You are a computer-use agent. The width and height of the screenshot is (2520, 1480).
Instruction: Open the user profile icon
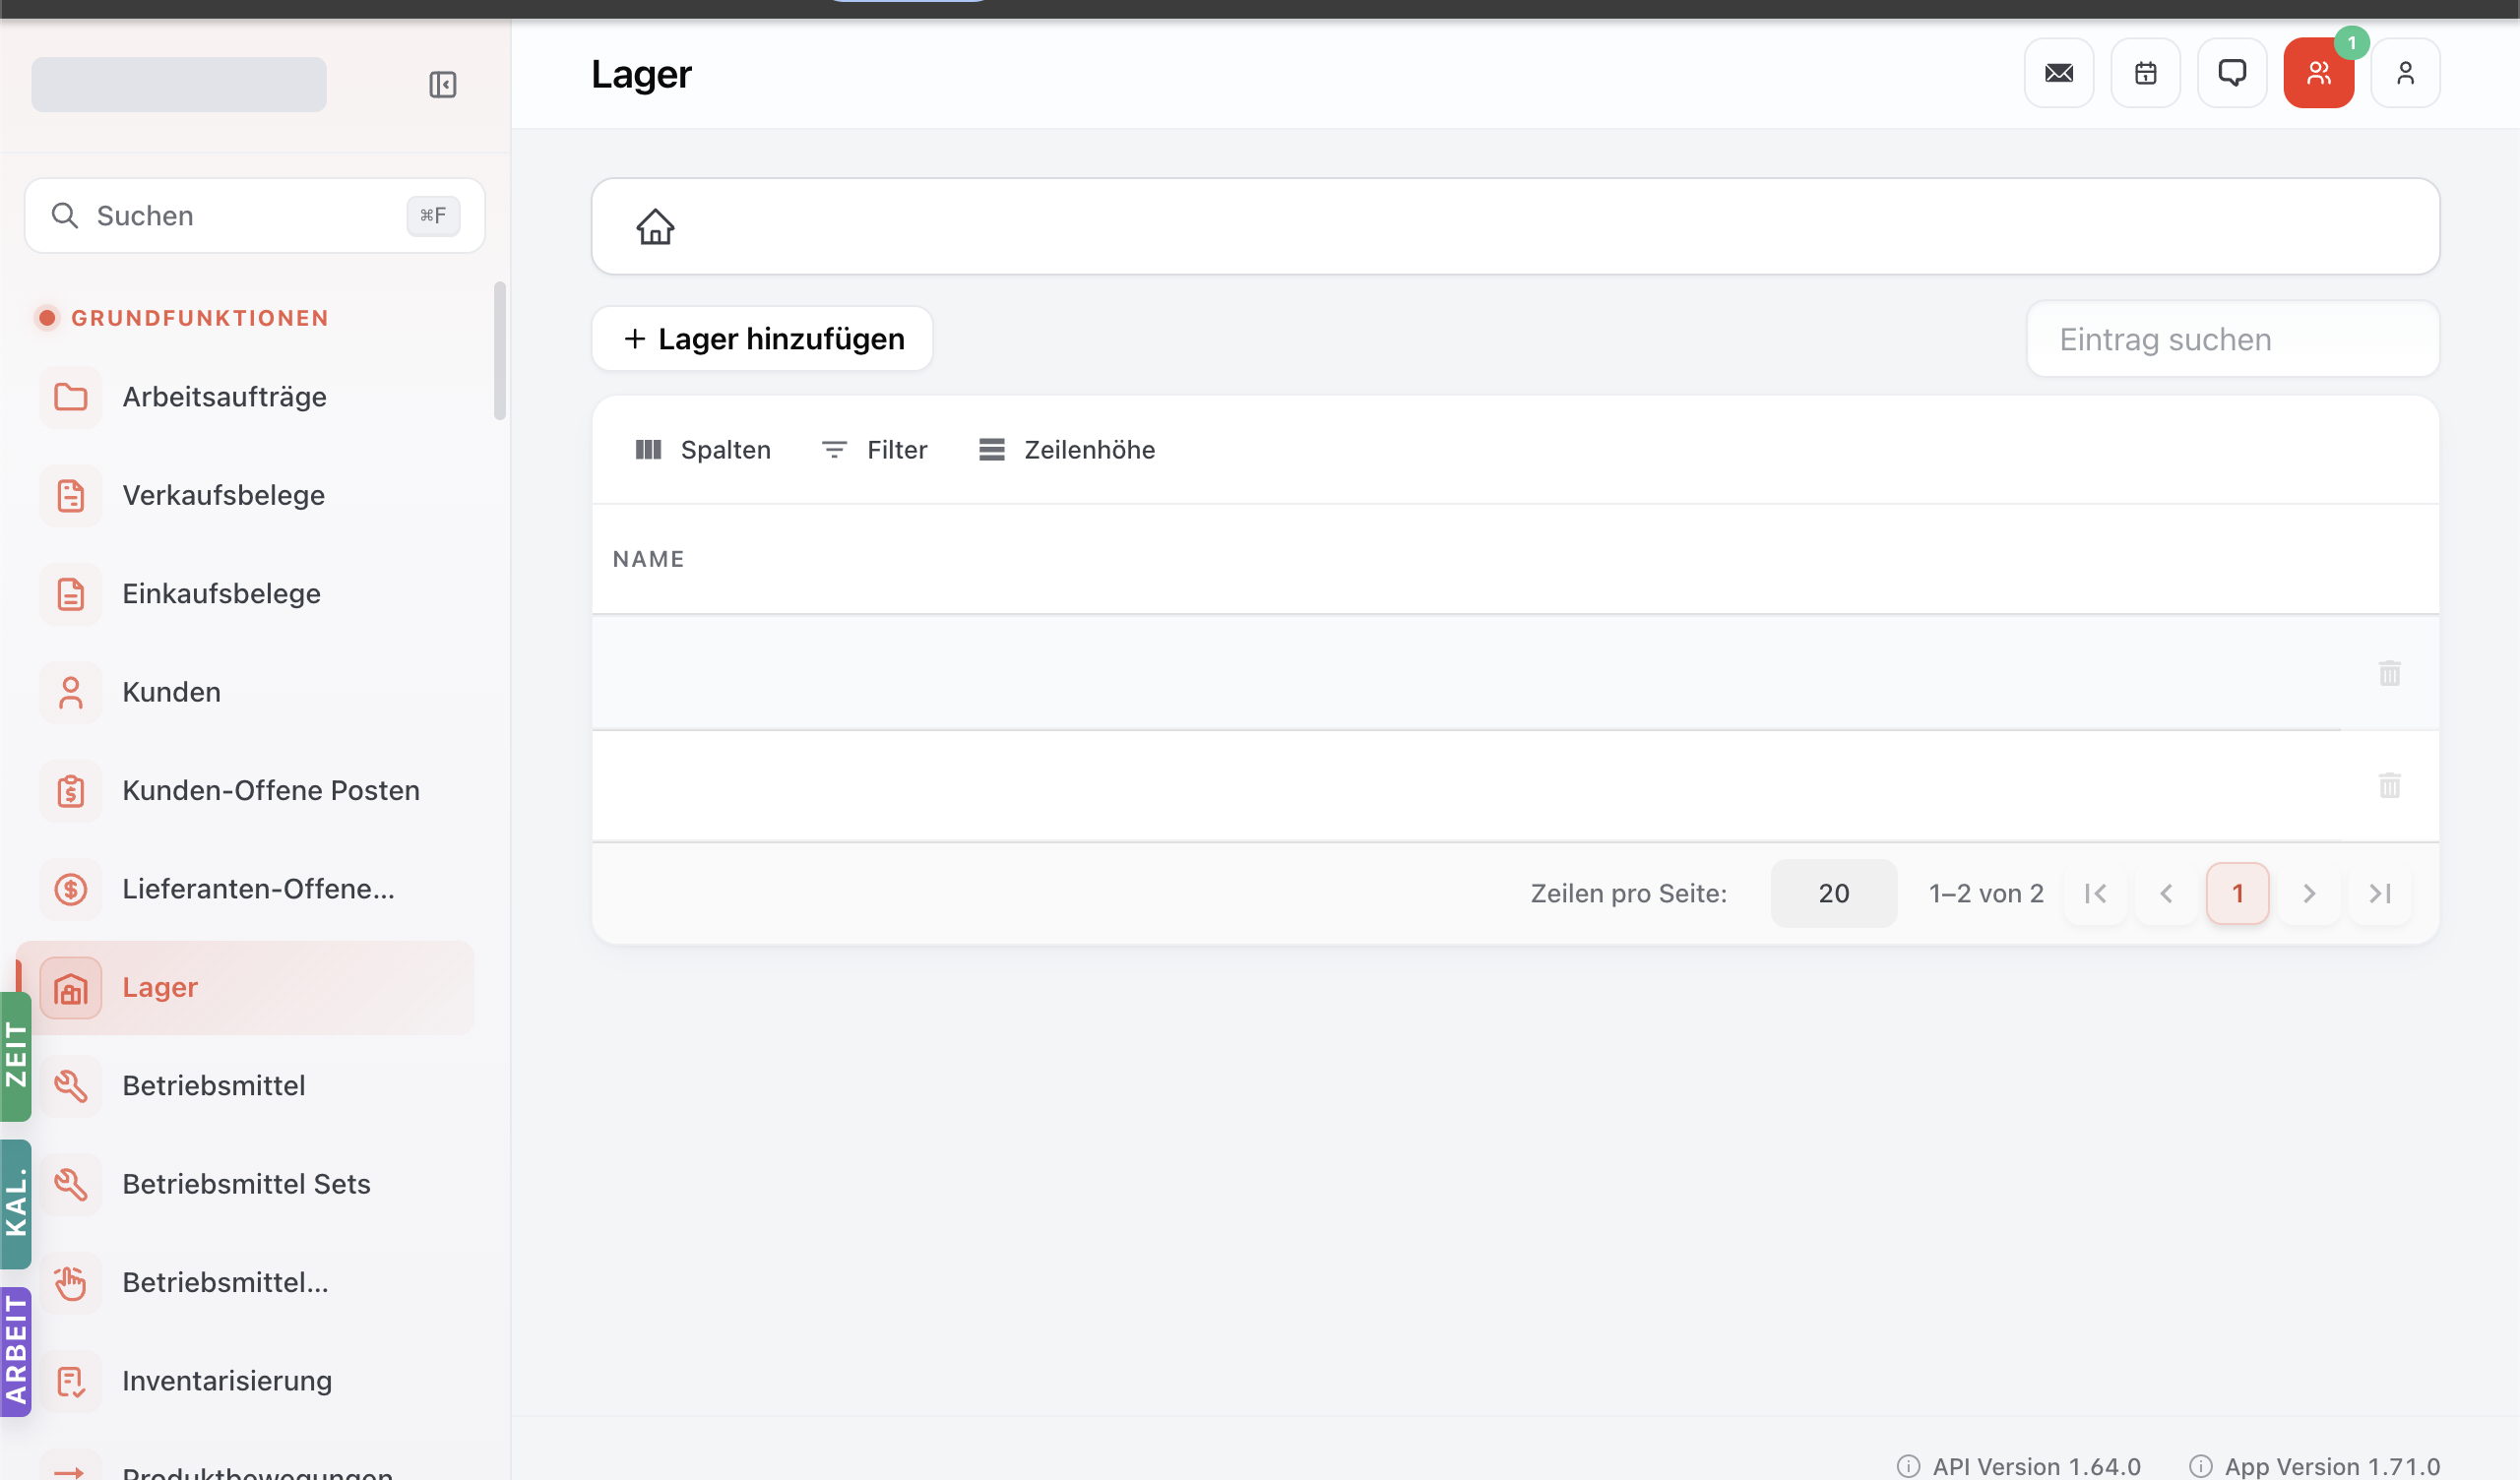[x=2405, y=73]
